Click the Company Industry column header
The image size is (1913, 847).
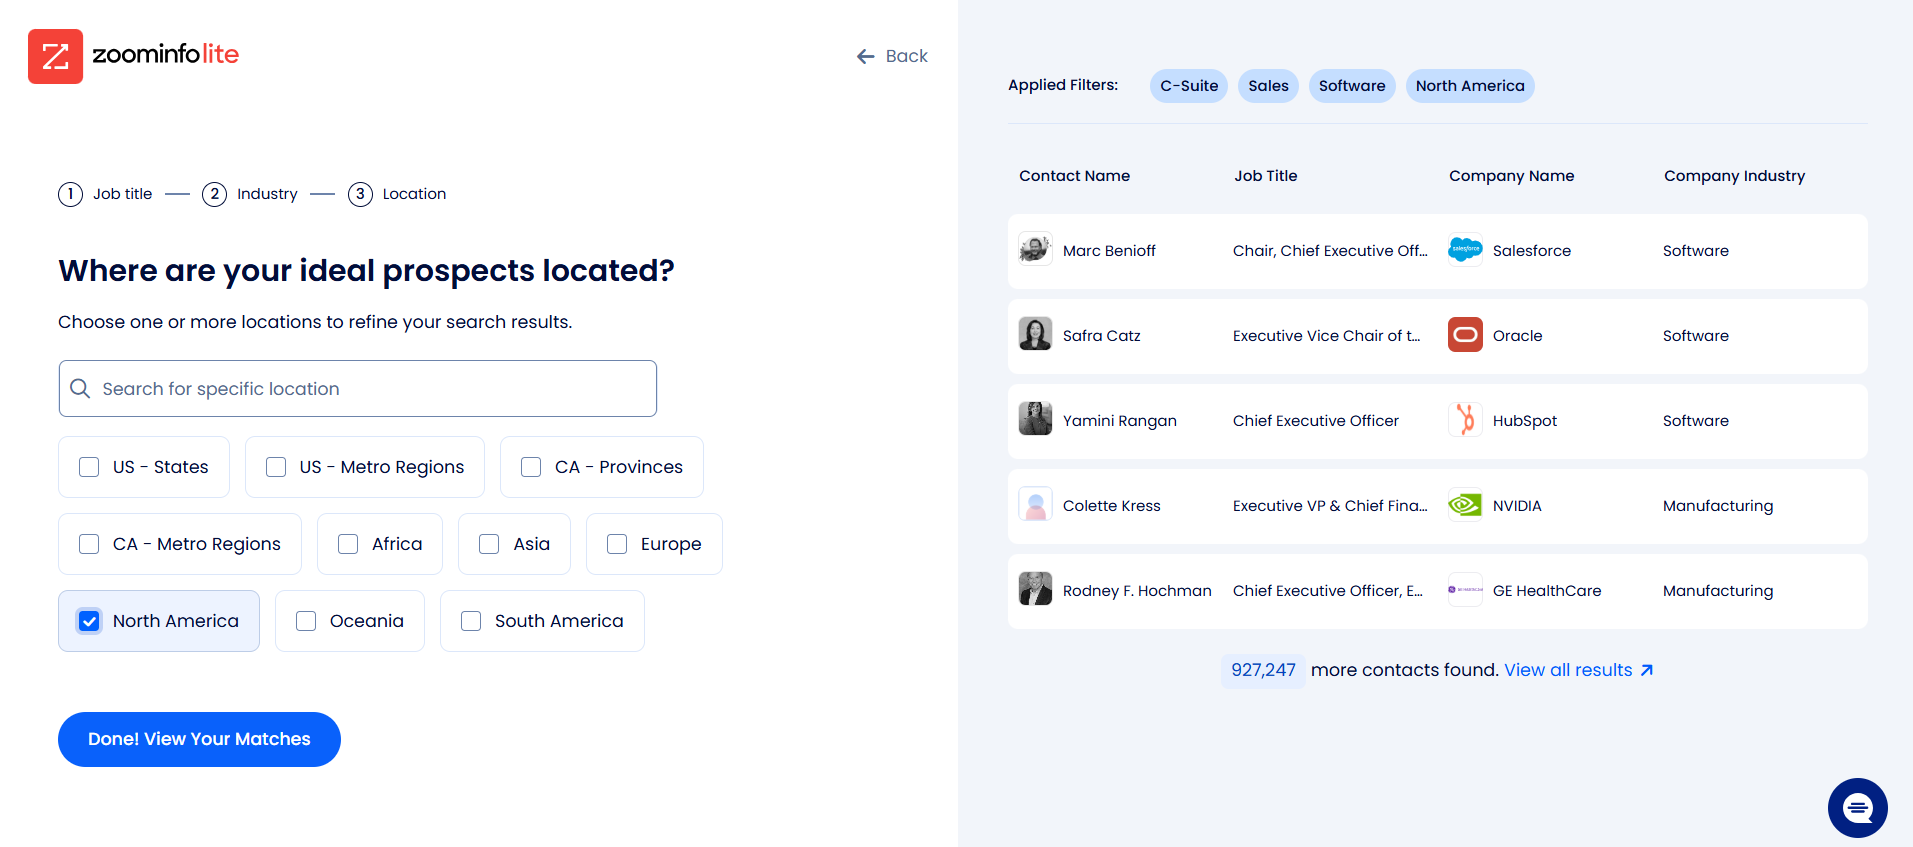click(1734, 176)
